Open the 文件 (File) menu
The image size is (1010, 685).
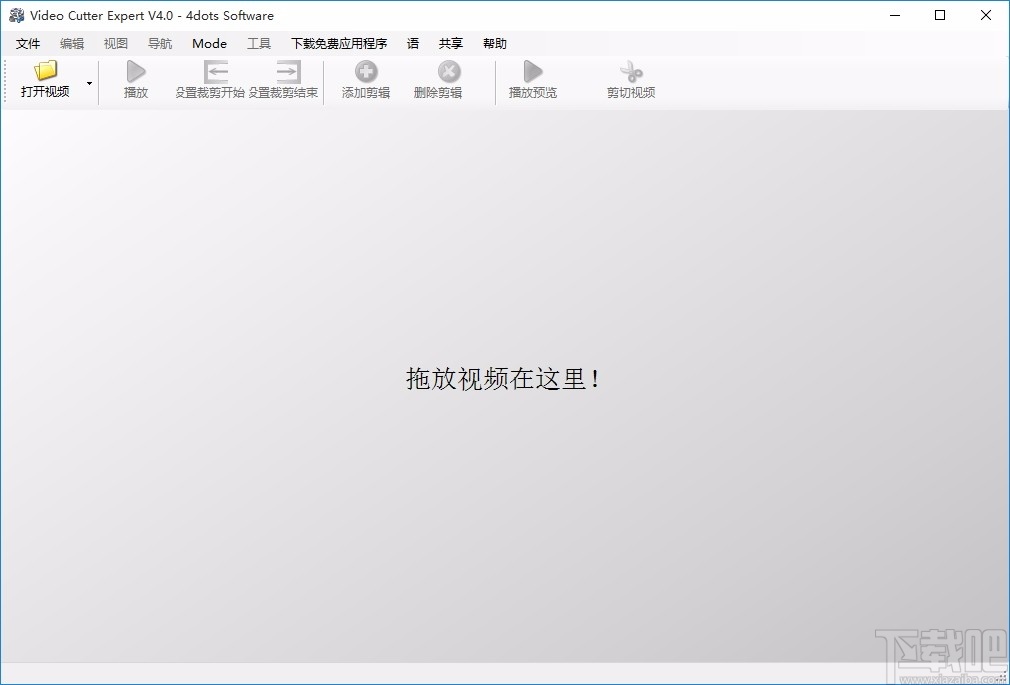tap(28, 43)
